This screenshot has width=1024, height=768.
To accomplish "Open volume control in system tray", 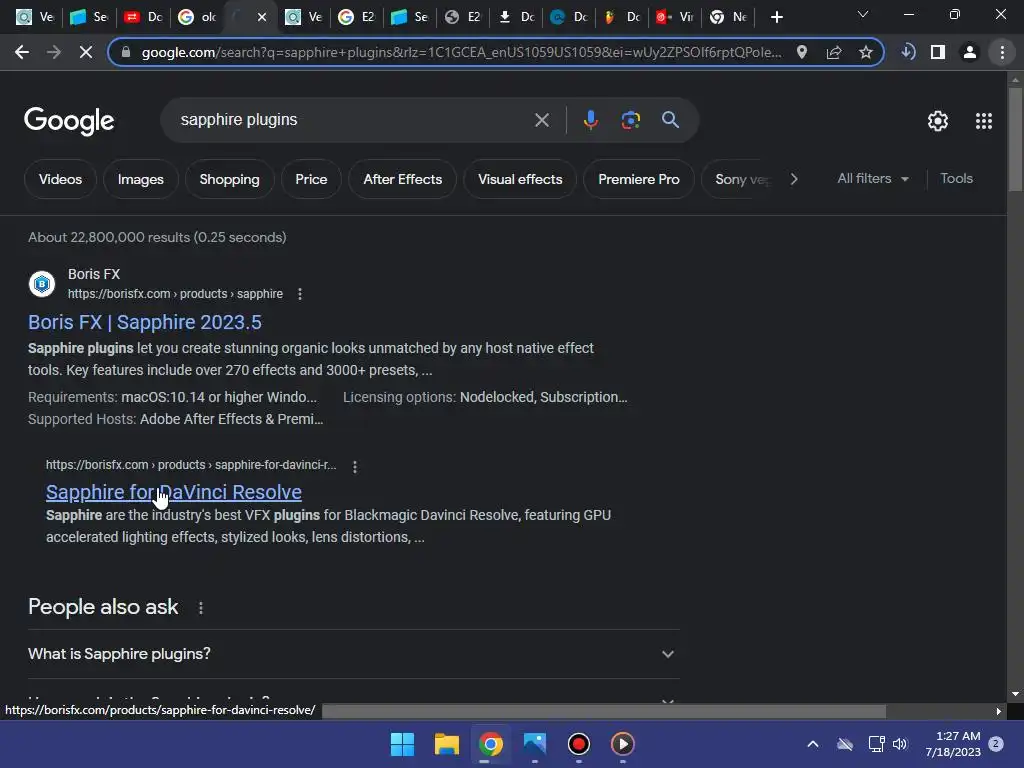I will click(900, 744).
